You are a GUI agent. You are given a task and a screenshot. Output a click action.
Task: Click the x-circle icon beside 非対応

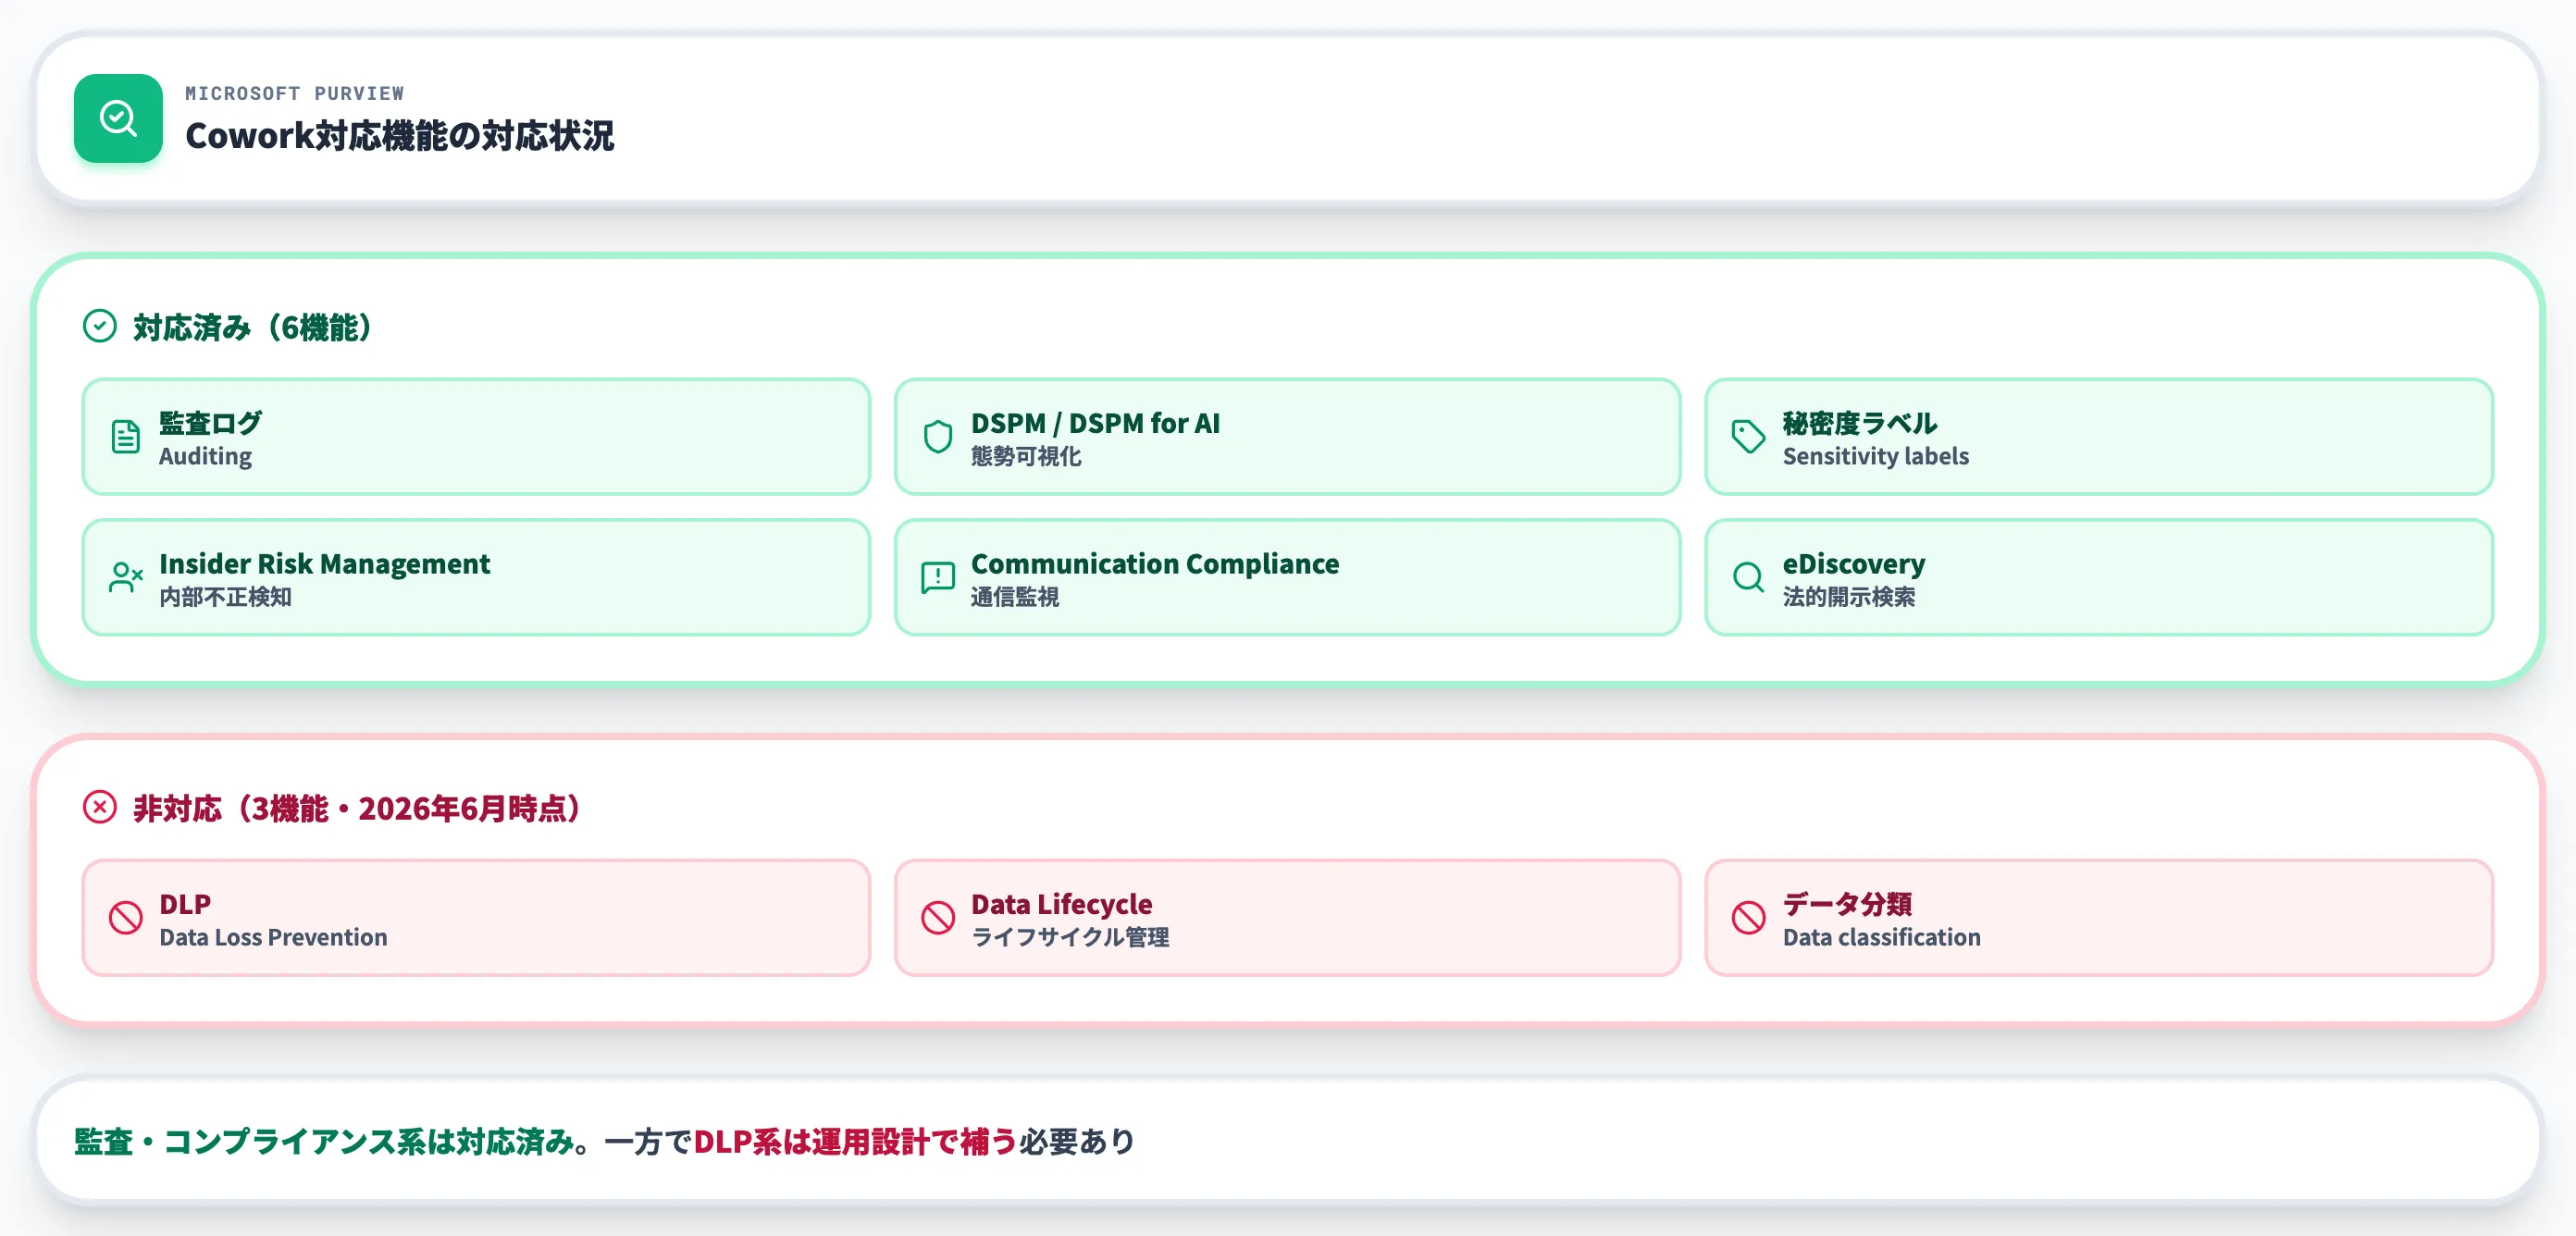100,807
